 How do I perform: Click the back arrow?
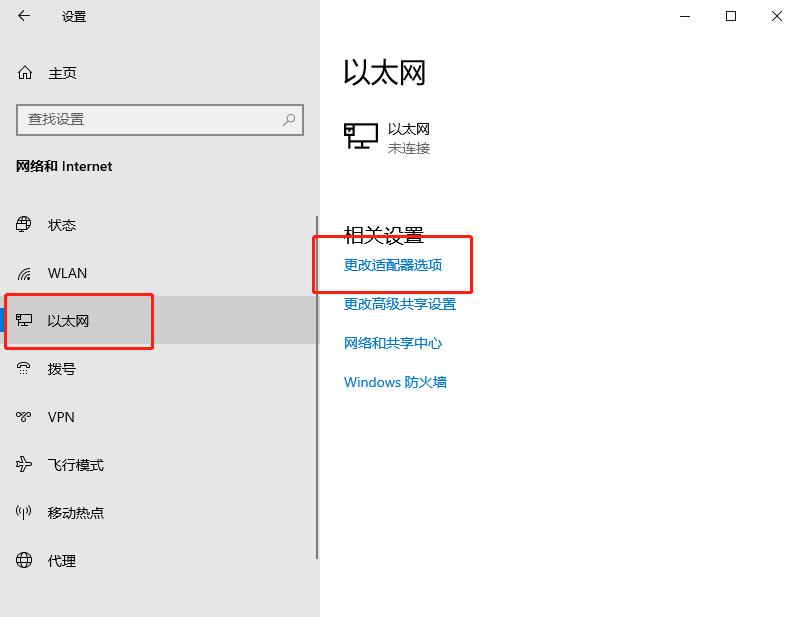[x=24, y=16]
